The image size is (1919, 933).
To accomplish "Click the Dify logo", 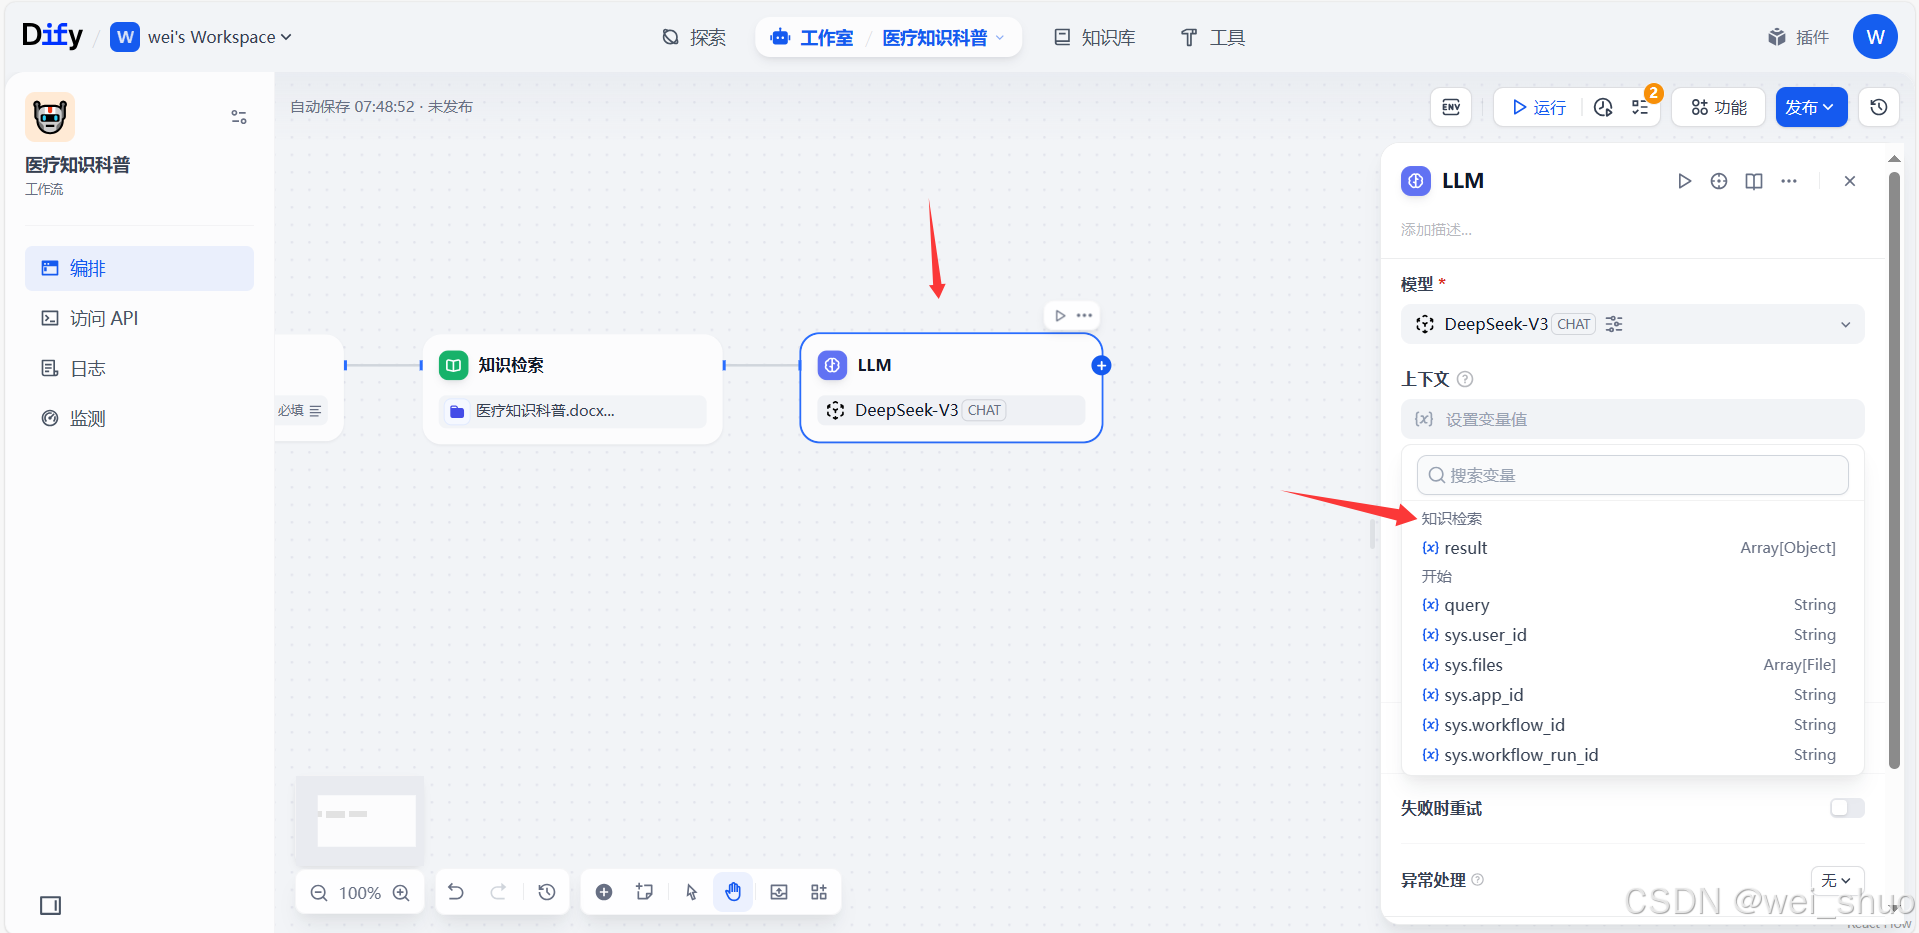I will click(x=52, y=36).
